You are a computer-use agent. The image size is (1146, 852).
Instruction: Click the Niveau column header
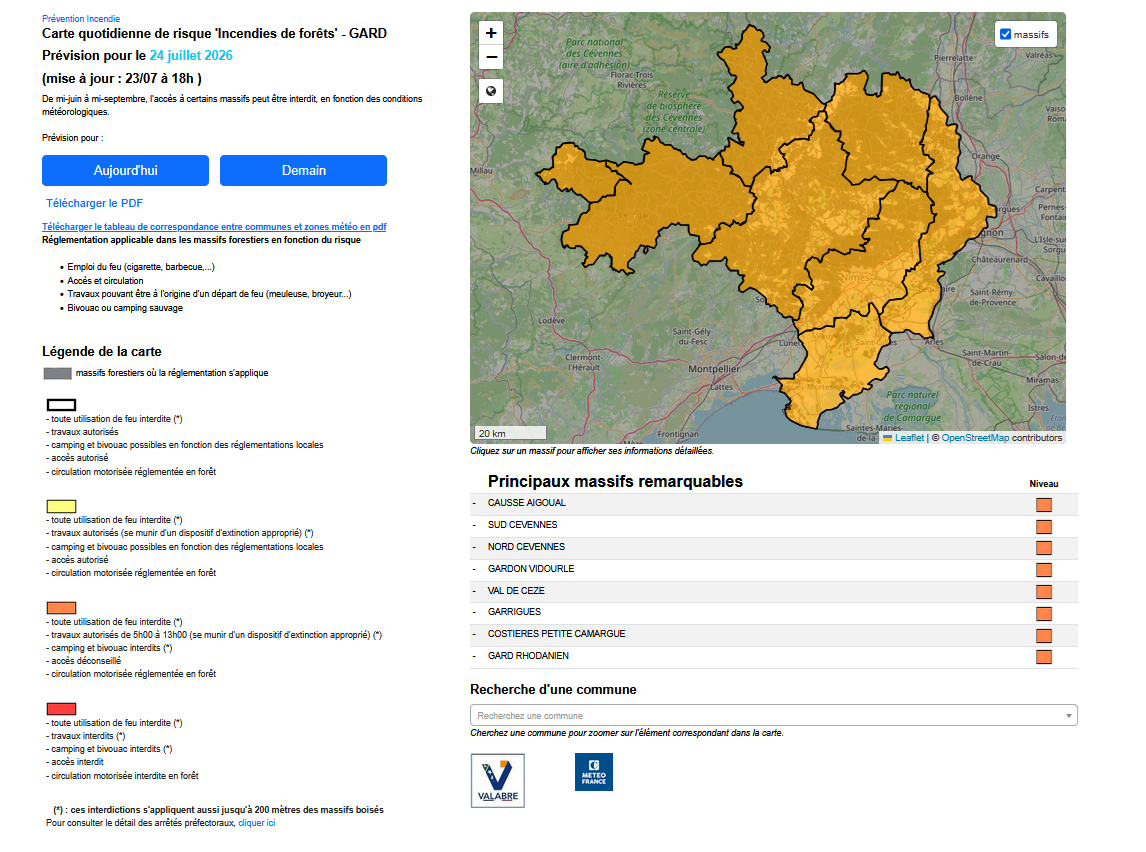pyautogui.click(x=1044, y=484)
